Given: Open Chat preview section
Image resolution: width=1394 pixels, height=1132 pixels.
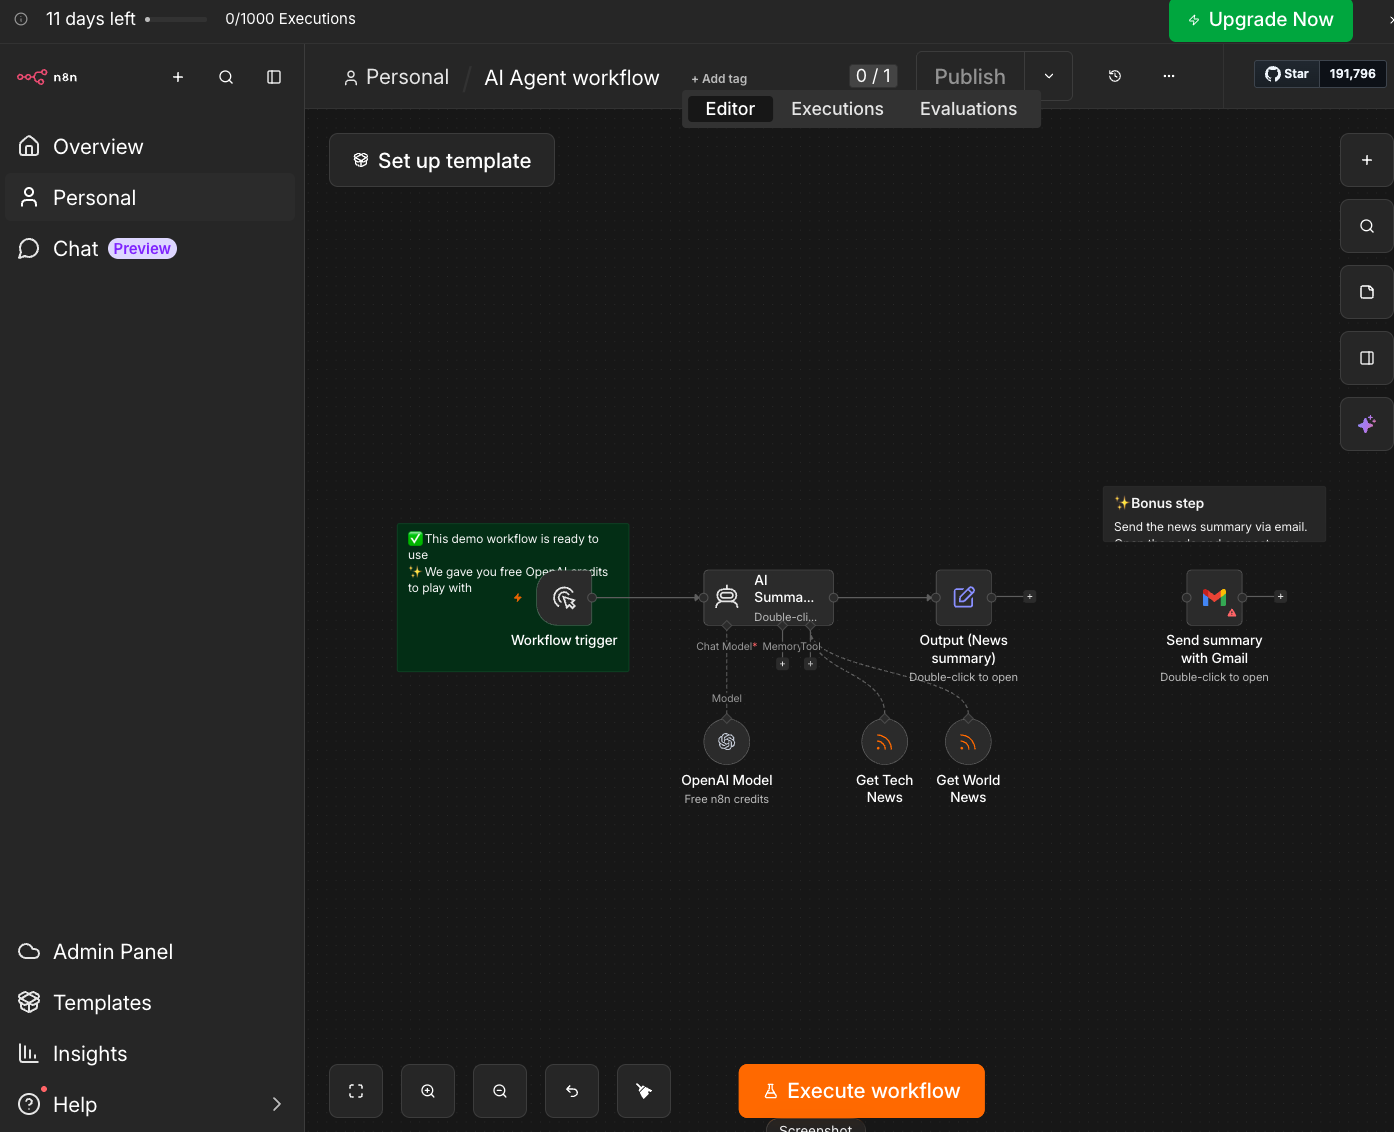Looking at the screenshot, I should 150,249.
